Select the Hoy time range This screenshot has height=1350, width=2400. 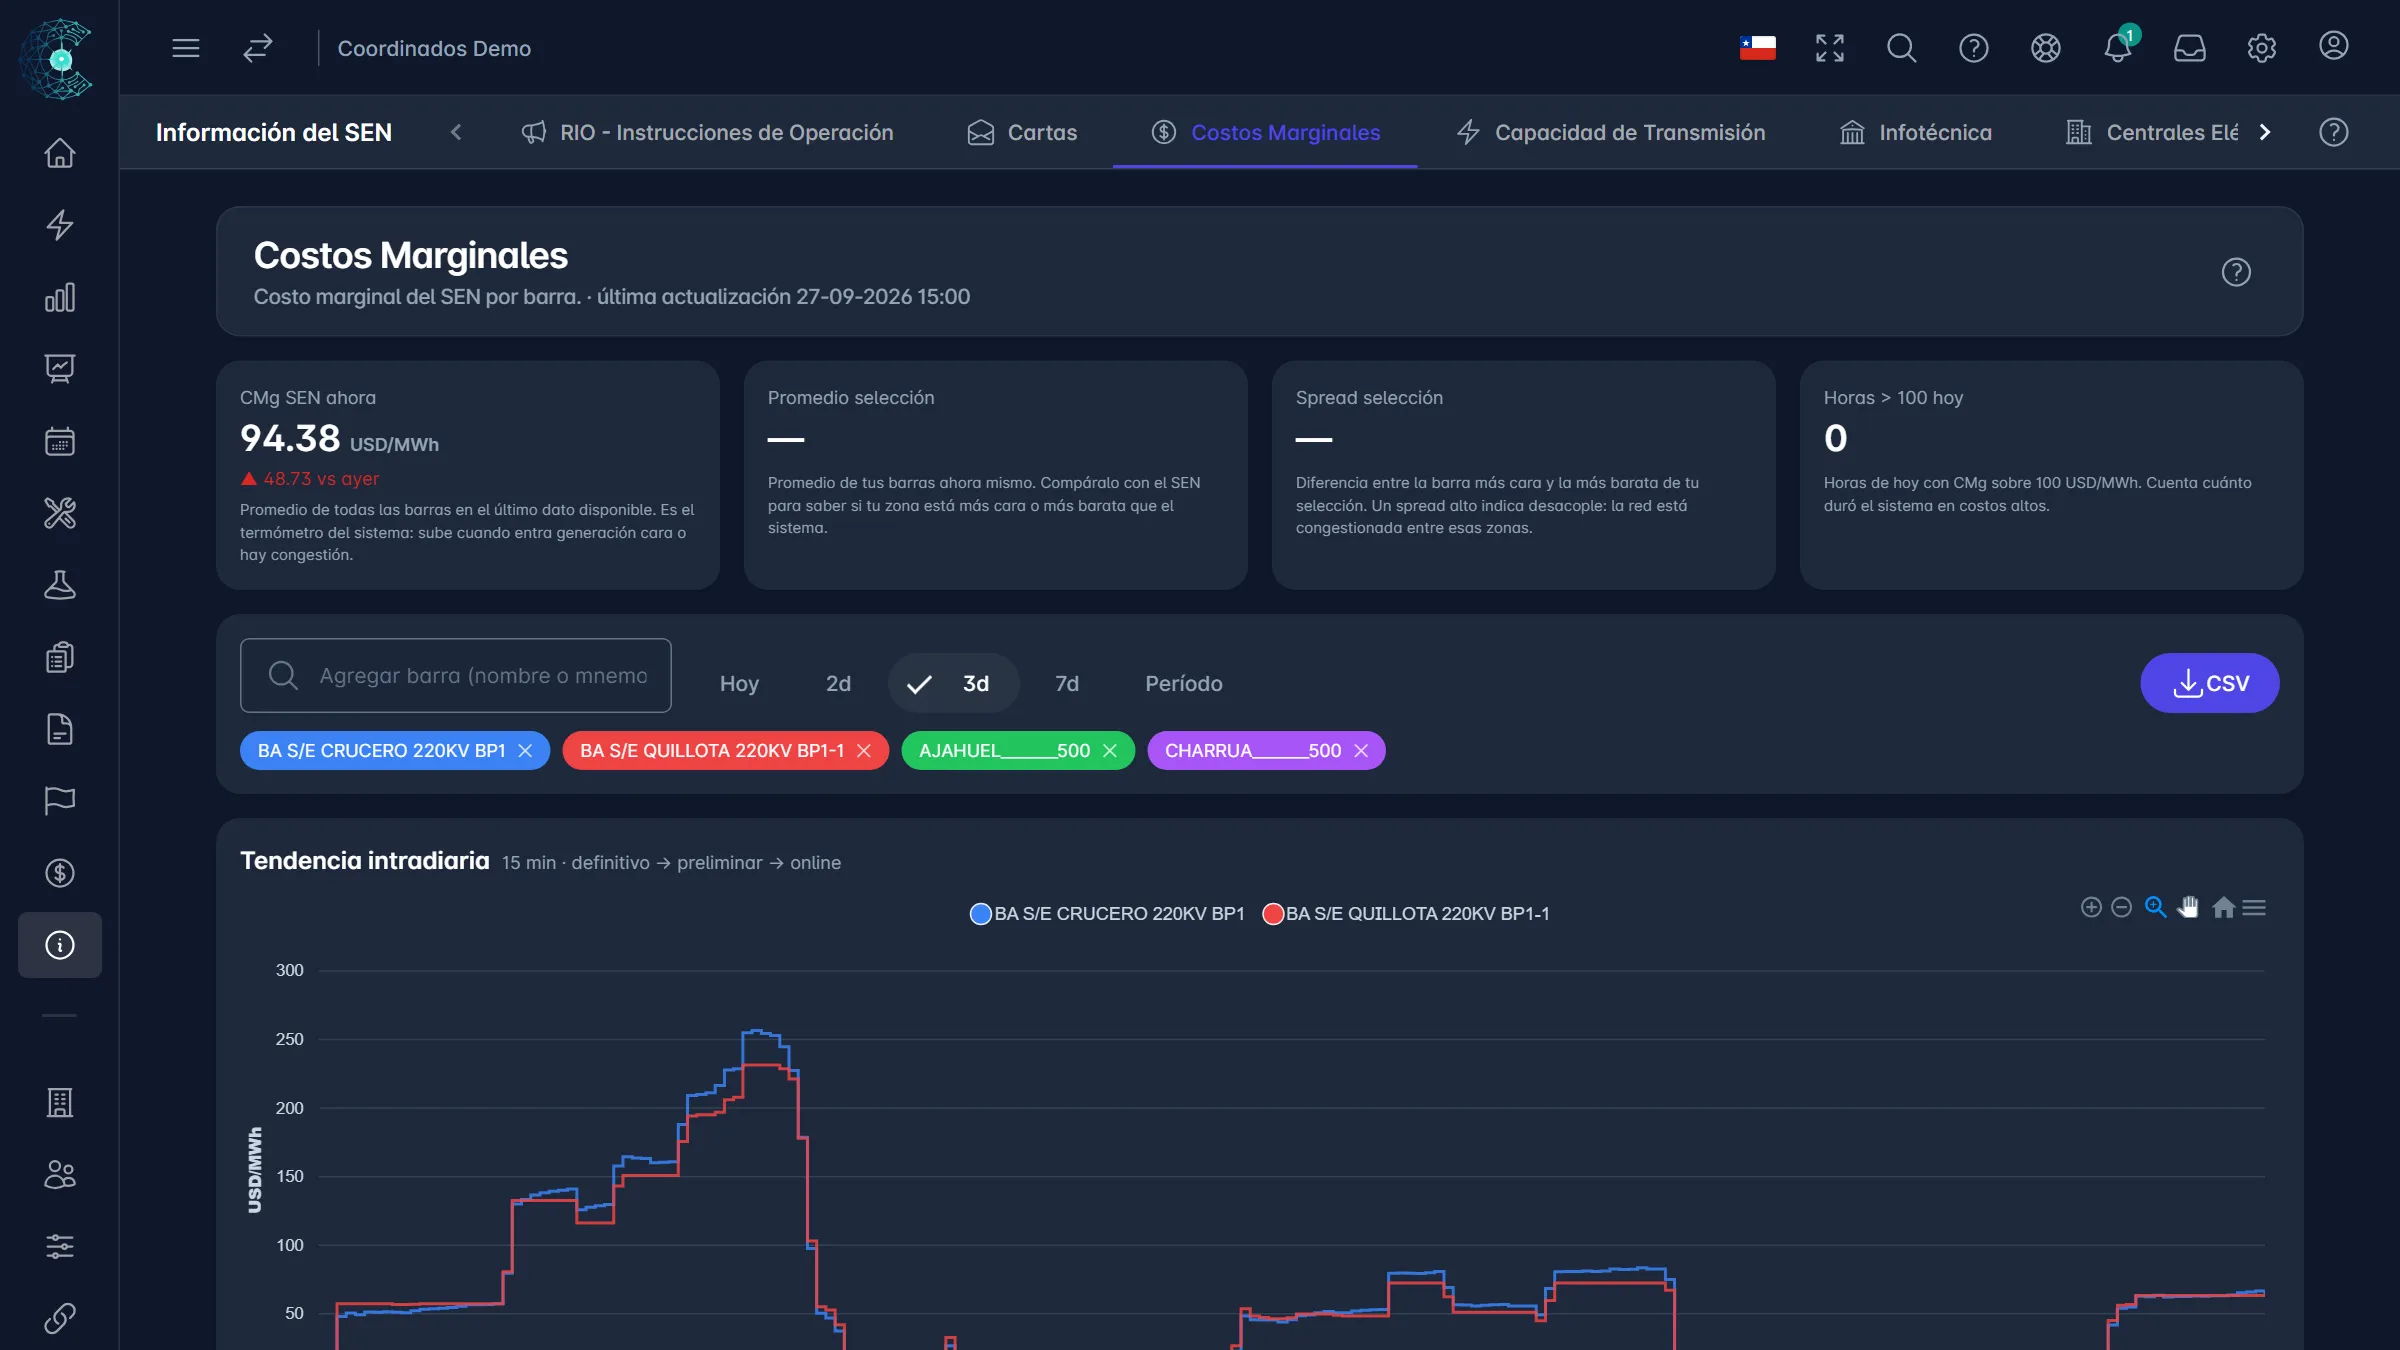pyautogui.click(x=739, y=683)
